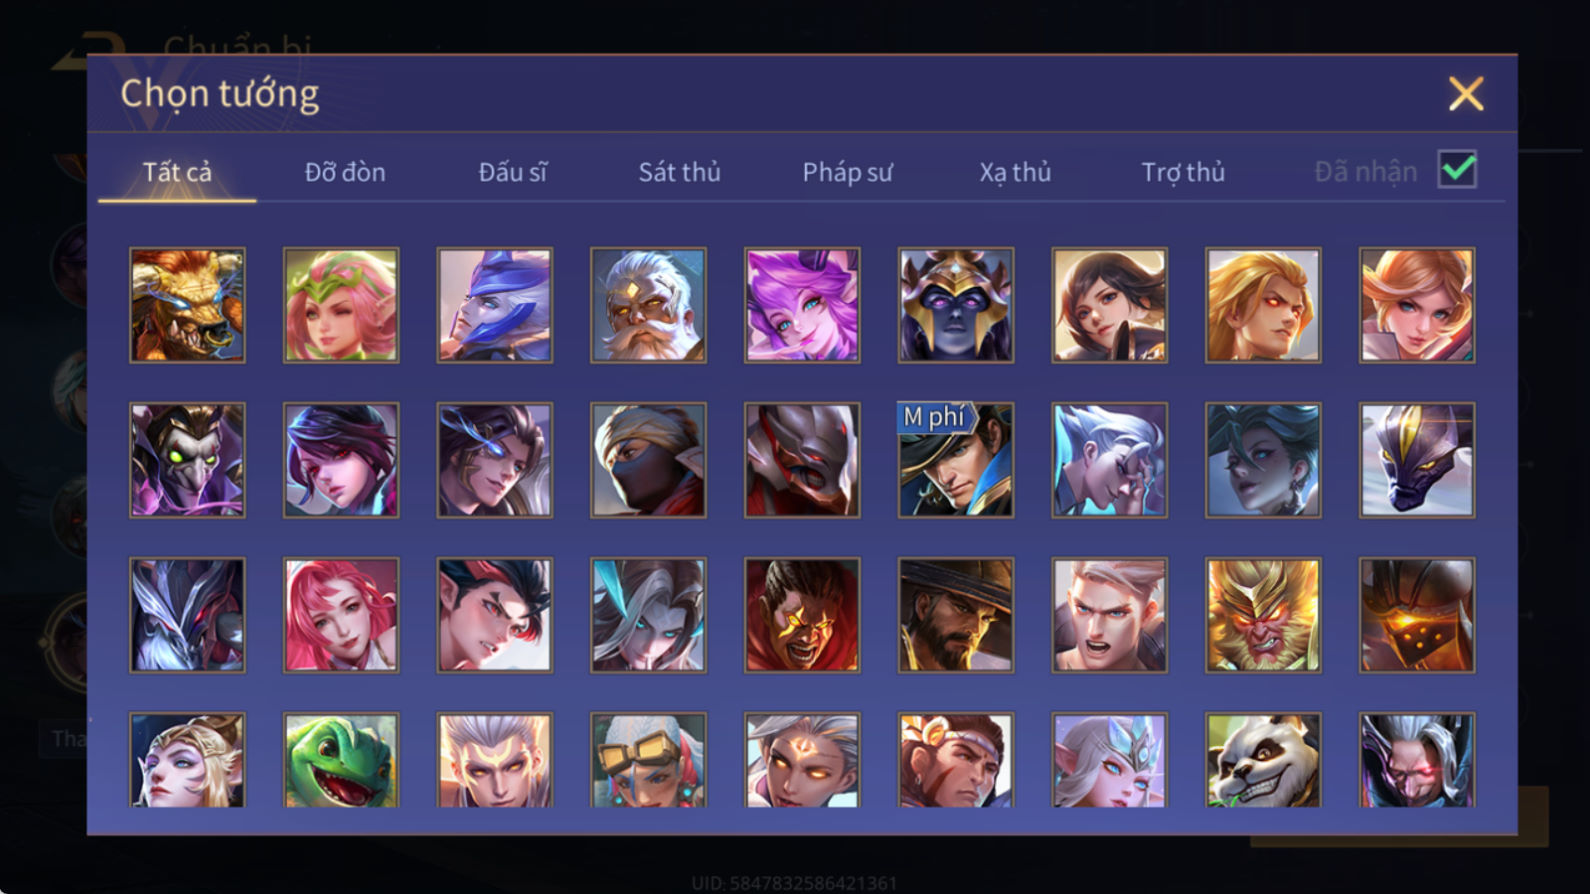Viewport: 1590px width, 894px height.
Task: Open the Đấu sĩ tab
Action: point(513,172)
